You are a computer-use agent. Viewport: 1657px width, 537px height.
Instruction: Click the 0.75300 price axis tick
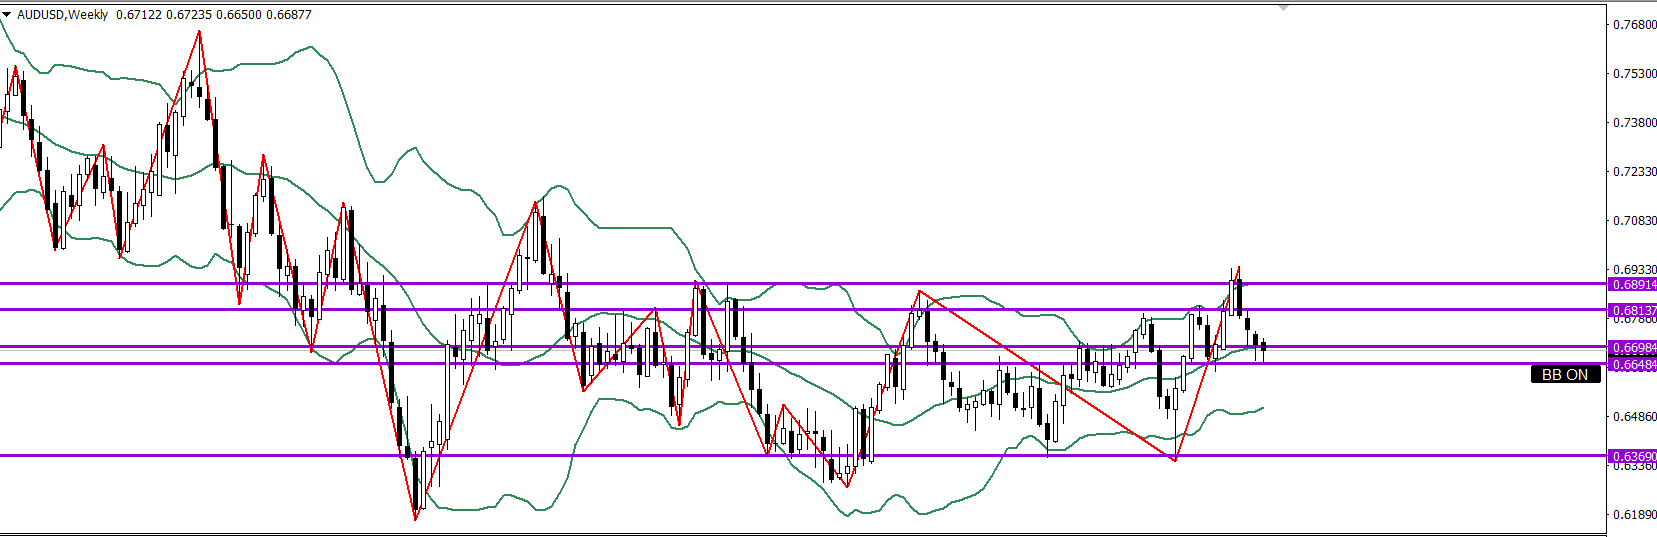[x=1634, y=74]
